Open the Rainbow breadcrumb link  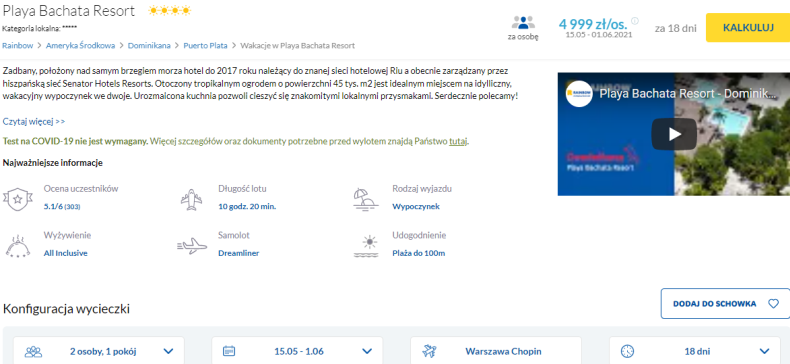tap(18, 45)
